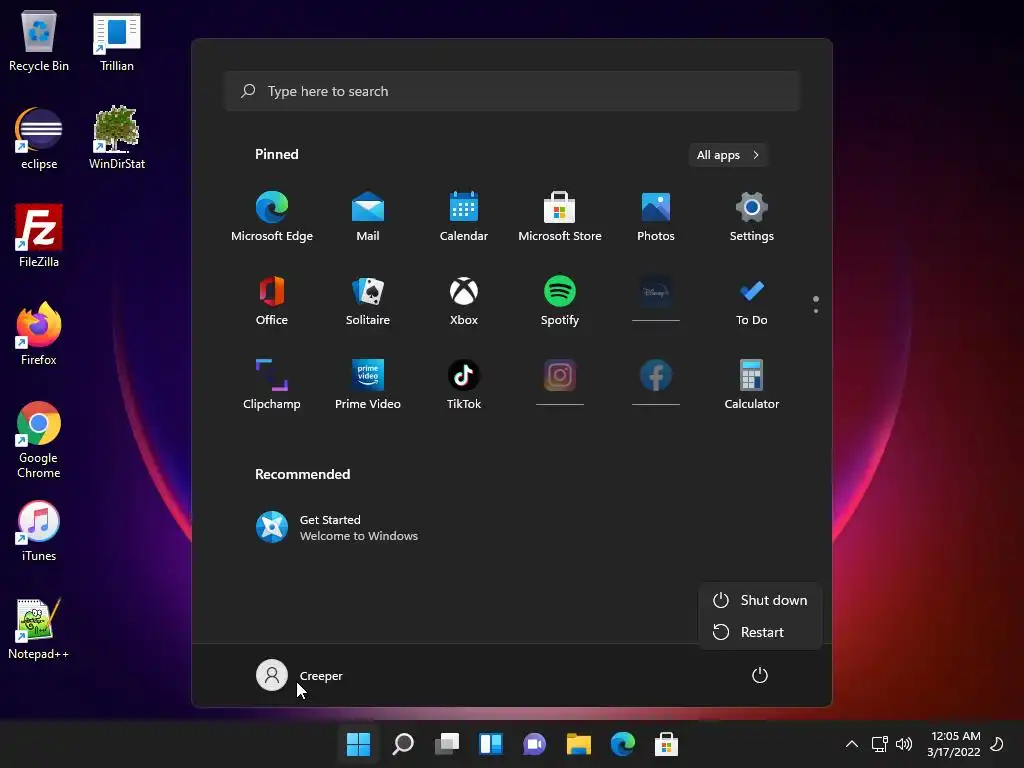Choose Shut down from power menu
The height and width of the screenshot is (768, 1024).
[x=760, y=600]
